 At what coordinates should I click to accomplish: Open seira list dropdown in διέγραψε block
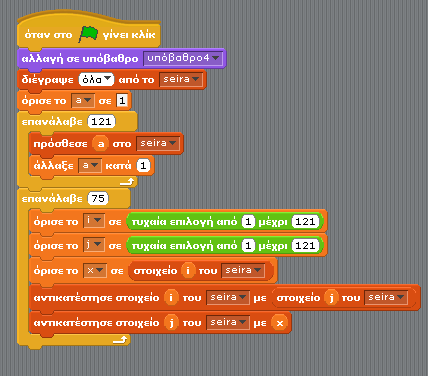click(x=181, y=80)
